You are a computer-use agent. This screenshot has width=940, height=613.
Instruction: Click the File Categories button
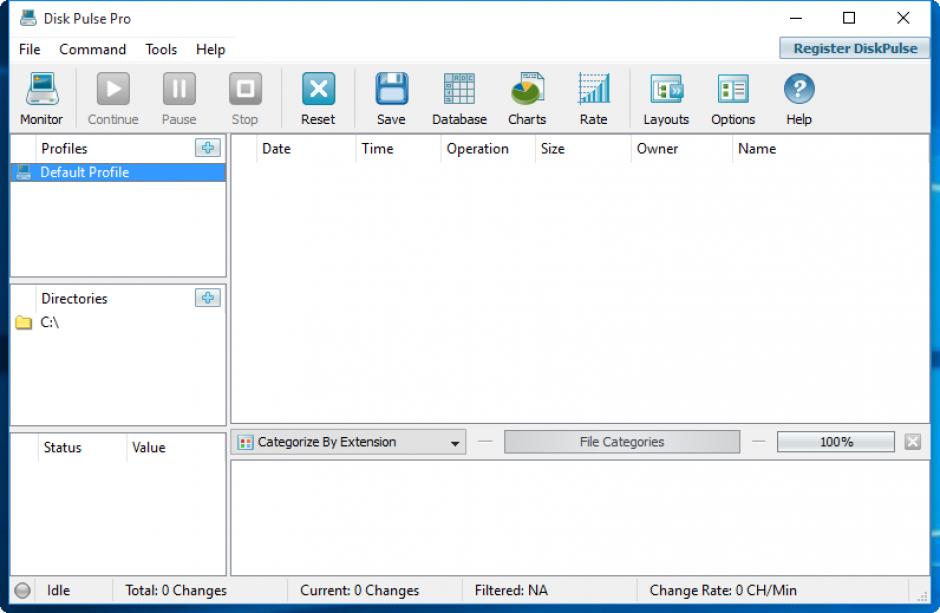click(x=622, y=442)
